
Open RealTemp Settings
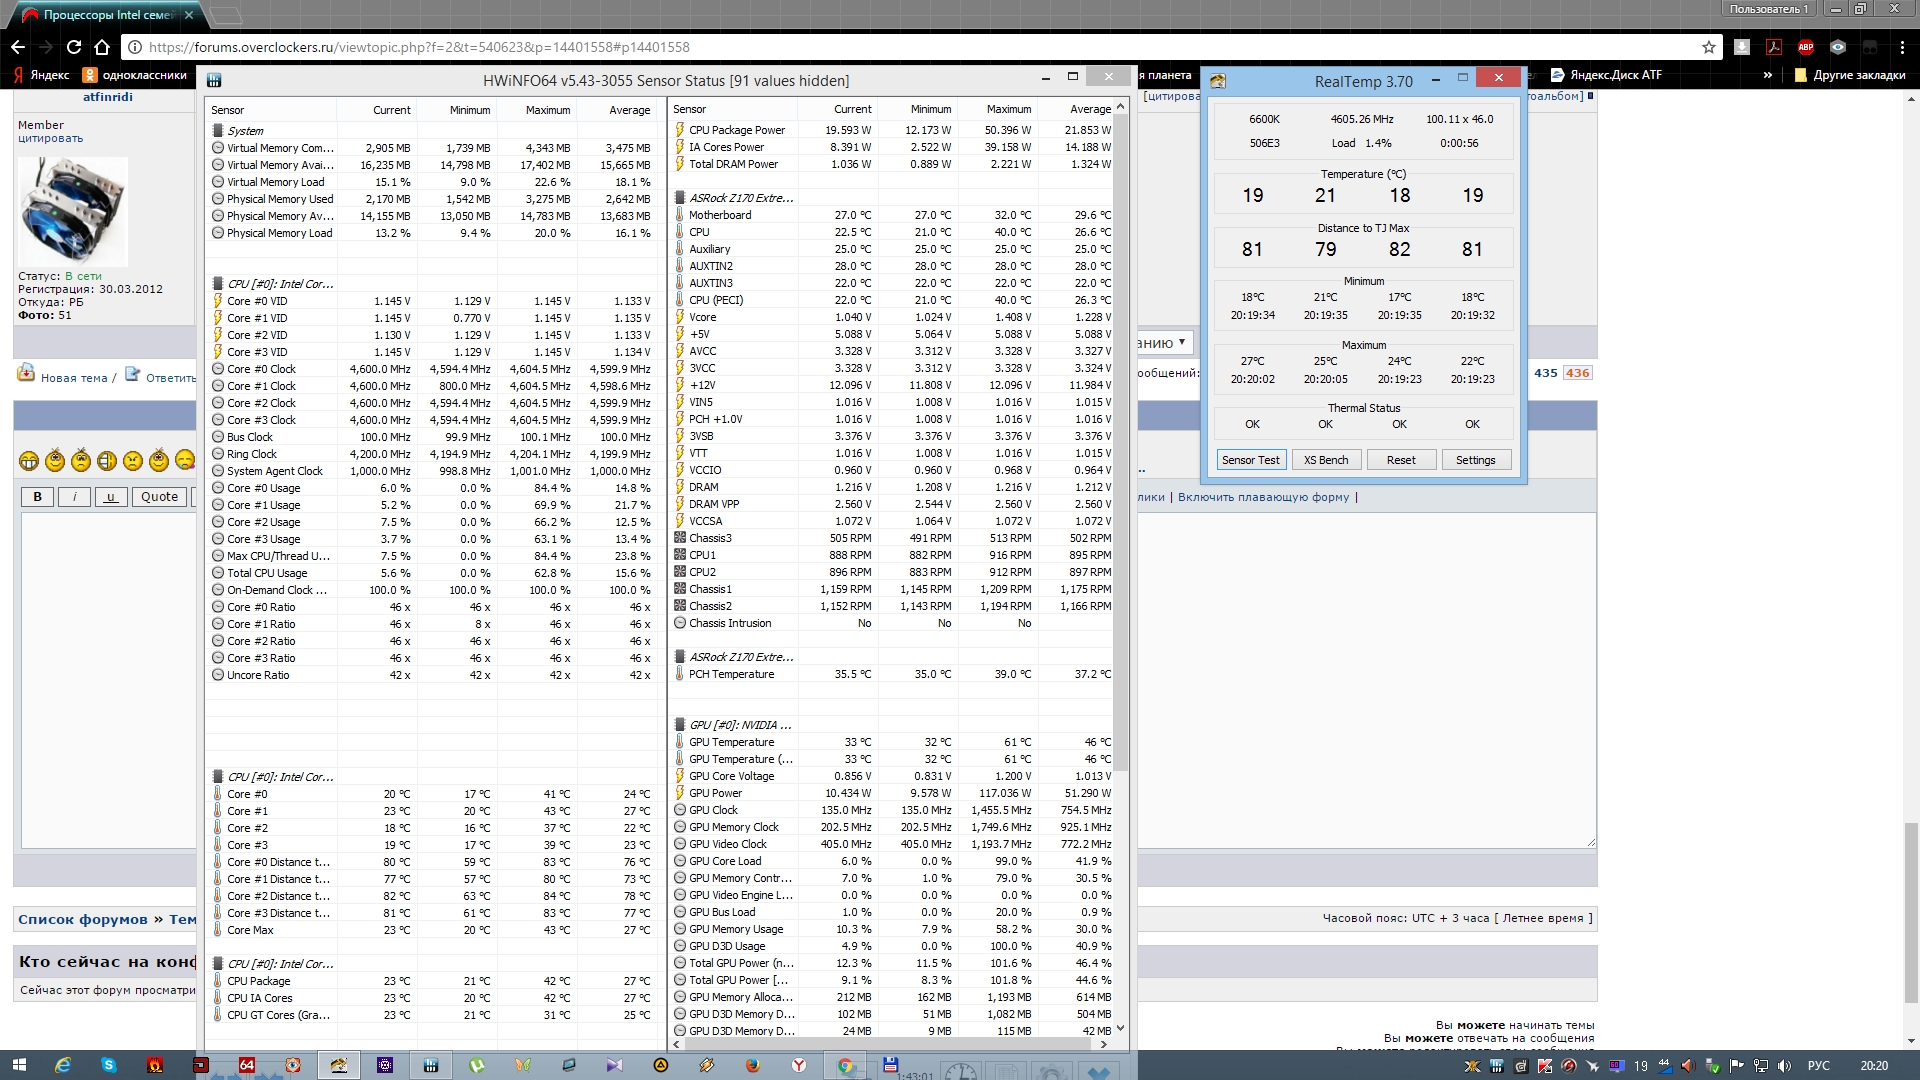click(x=1475, y=460)
